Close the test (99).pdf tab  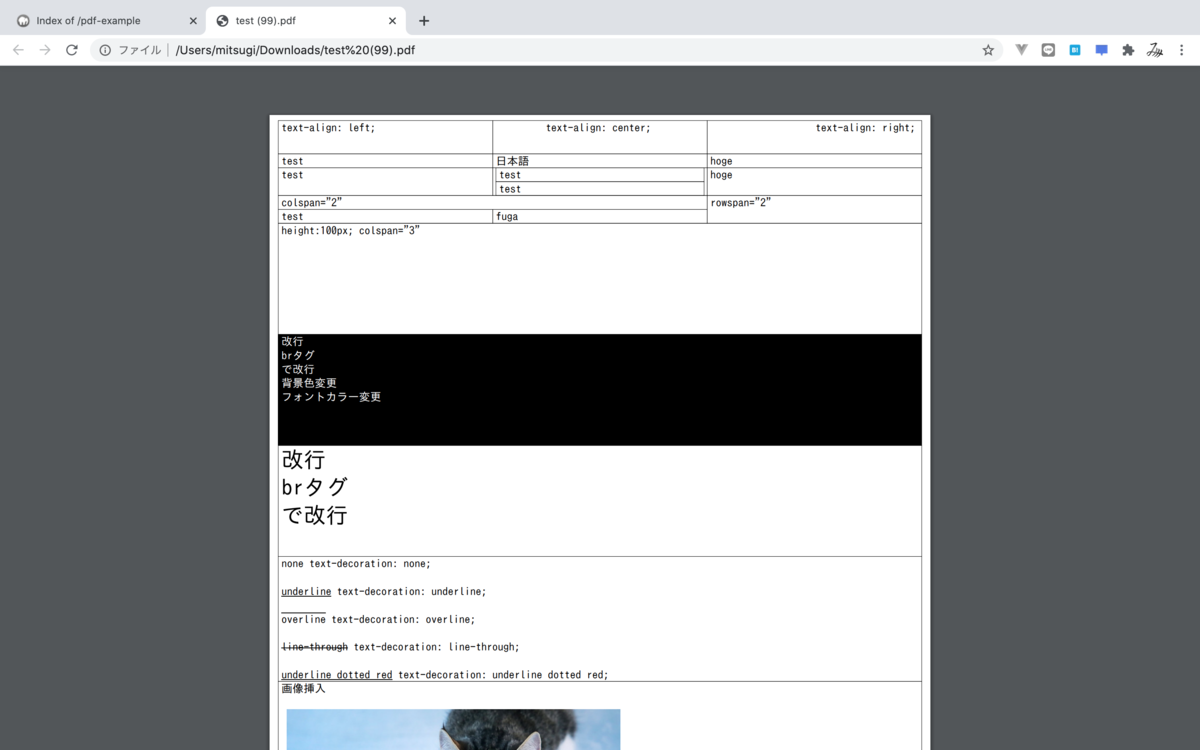tap(393, 20)
